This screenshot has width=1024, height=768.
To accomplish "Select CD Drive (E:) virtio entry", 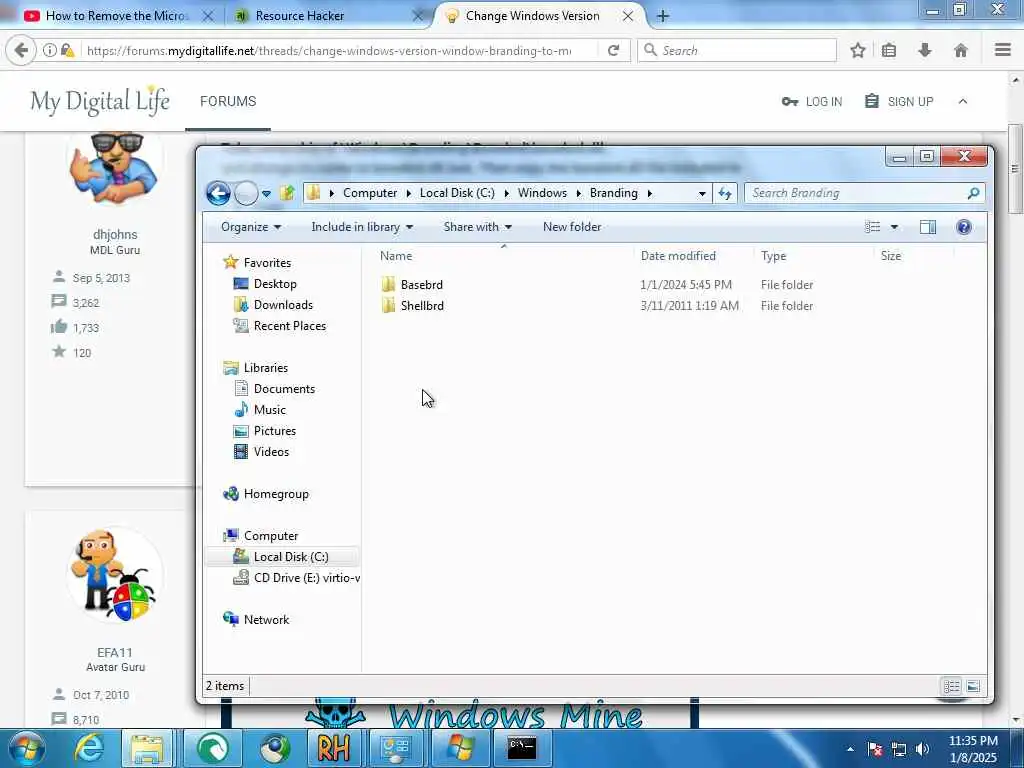I will (306, 578).
